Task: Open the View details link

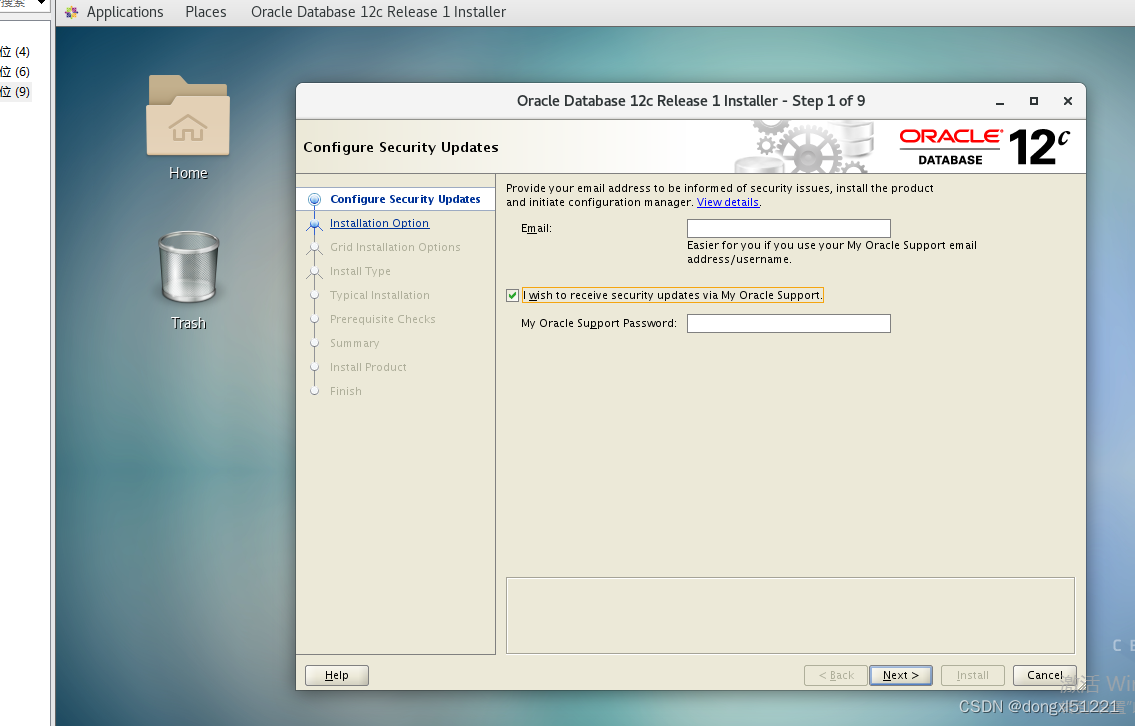Action: pos(727,202)
